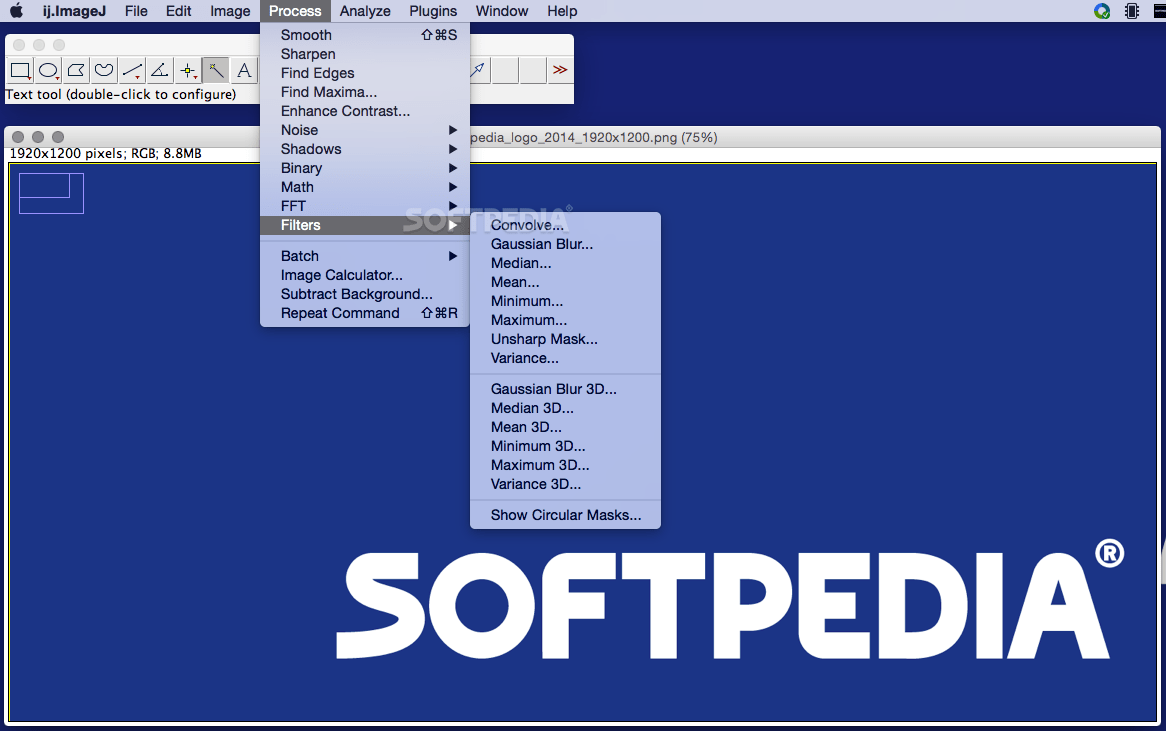This screenshot has height=731, width=1166.
Task: Open Subtract Background dialog
Action: [365, 294]
